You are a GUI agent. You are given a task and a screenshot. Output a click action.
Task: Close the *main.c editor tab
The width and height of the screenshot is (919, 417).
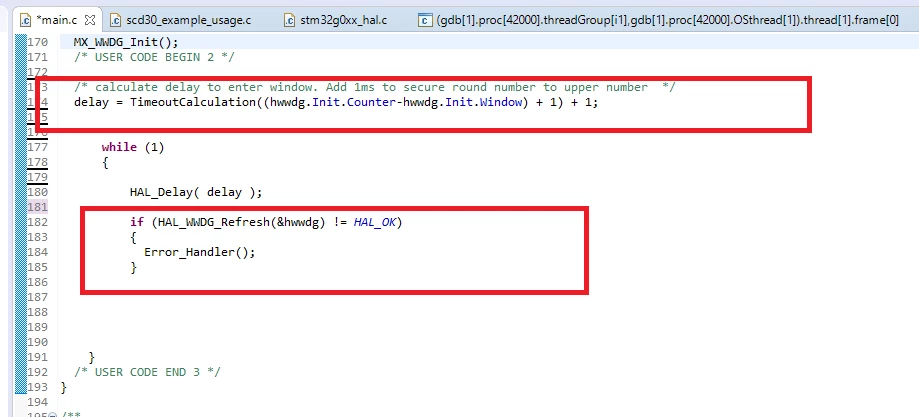(x=90, y=21)
